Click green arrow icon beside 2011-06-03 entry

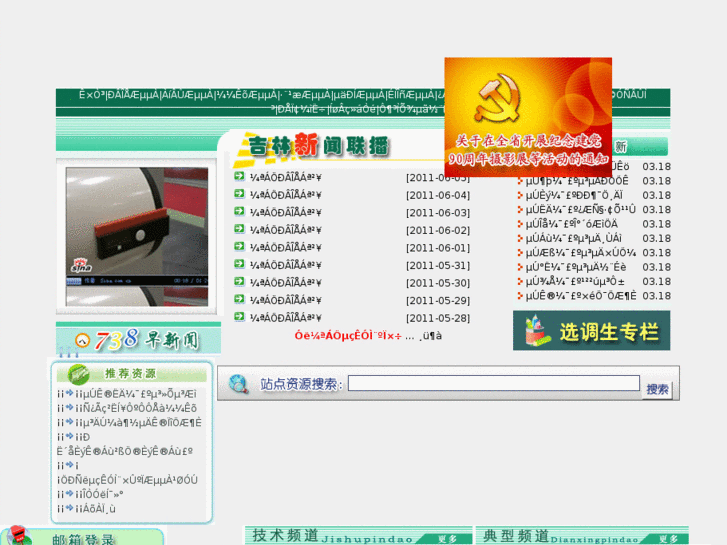point(239,211)
